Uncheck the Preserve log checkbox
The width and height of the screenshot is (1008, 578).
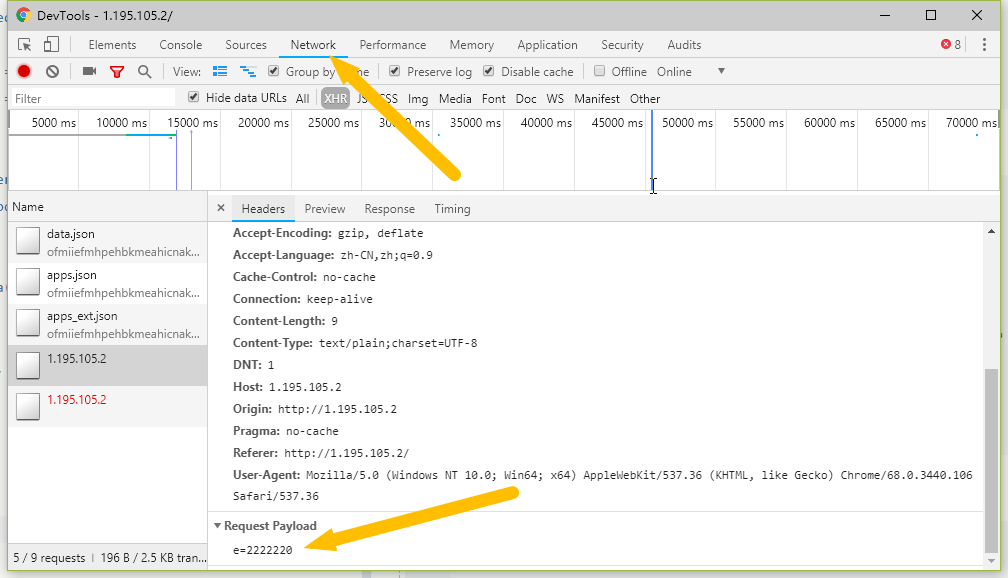[395, 71]
